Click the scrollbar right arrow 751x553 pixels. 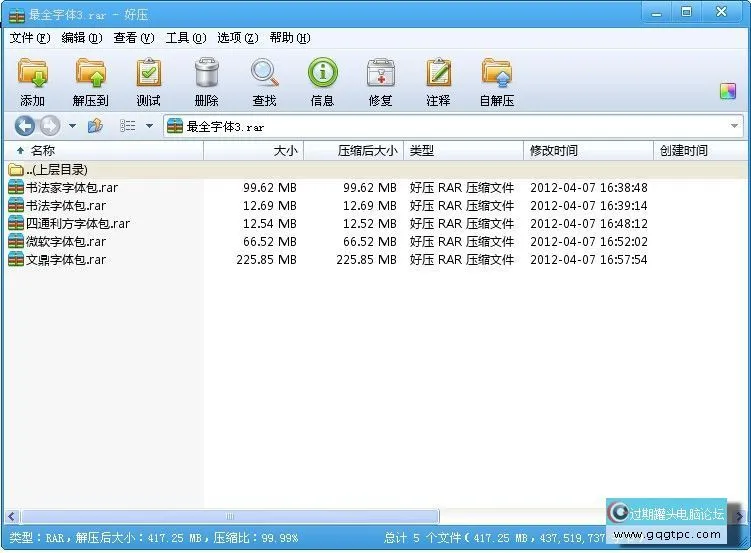point(739,516)
